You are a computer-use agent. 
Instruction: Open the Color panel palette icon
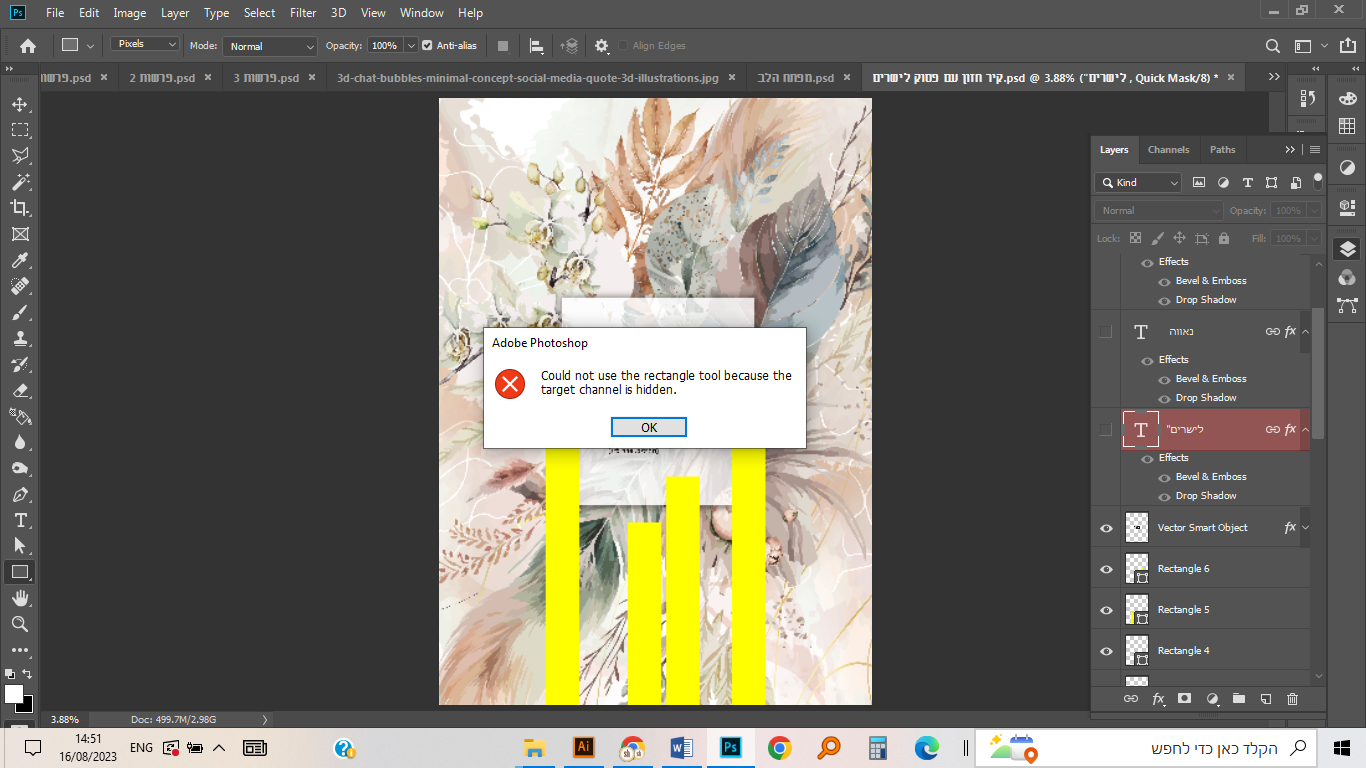coord(1347,98)
